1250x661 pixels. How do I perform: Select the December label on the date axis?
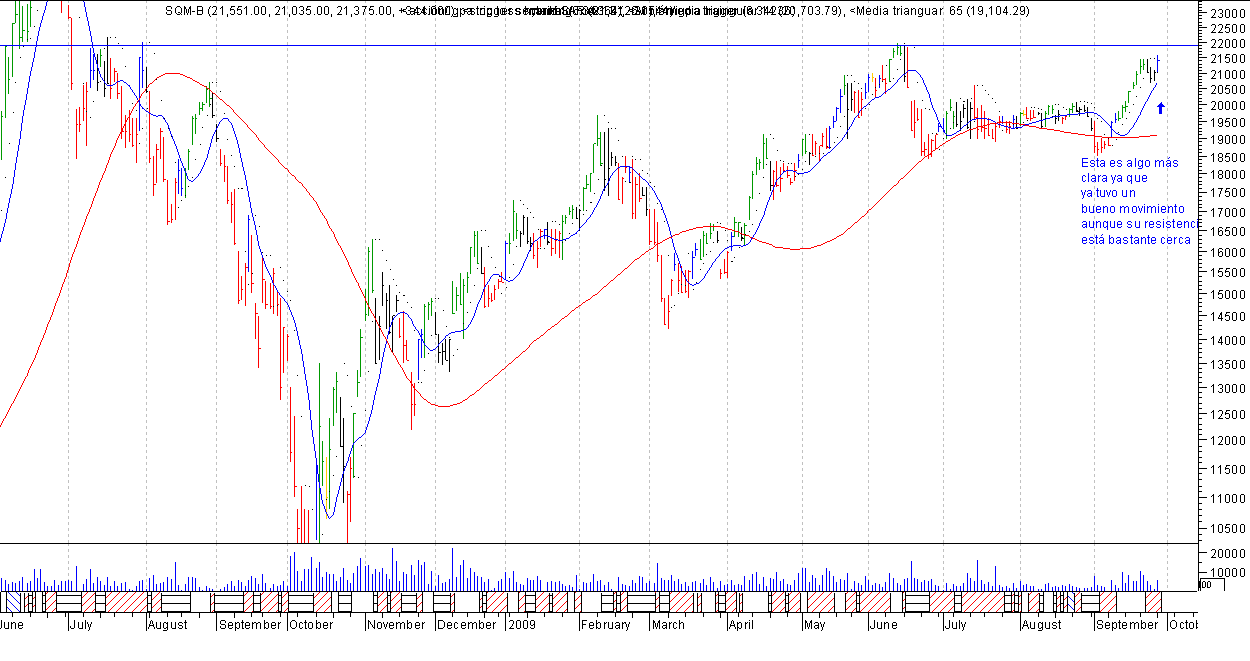click(x=467, y=625)
